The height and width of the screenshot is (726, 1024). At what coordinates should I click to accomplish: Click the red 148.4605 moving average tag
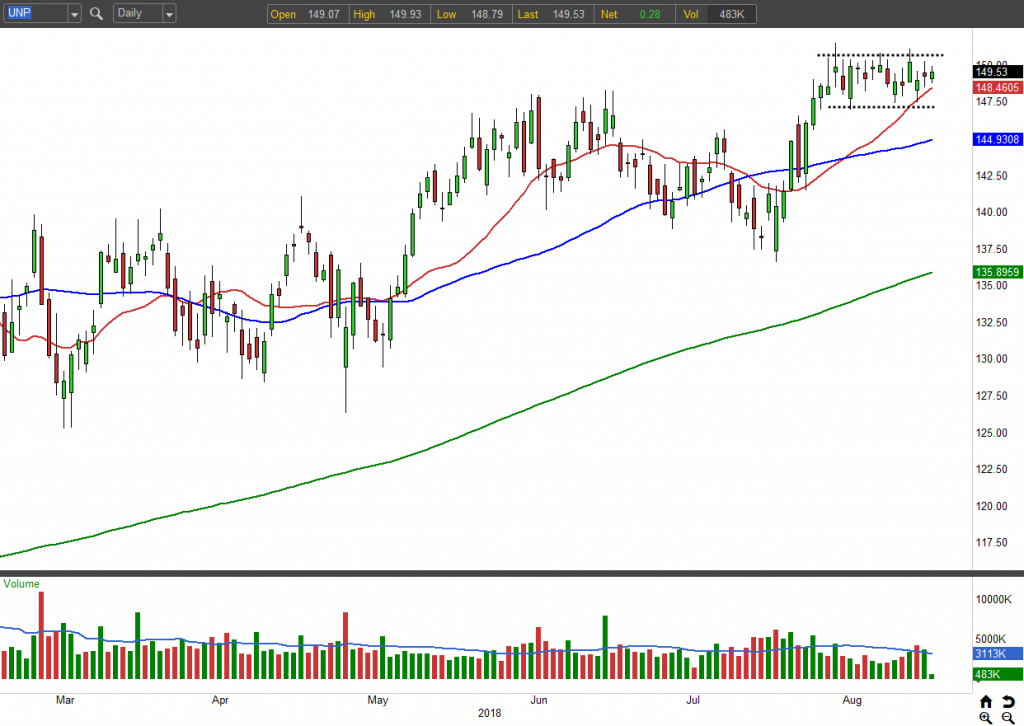997,87
